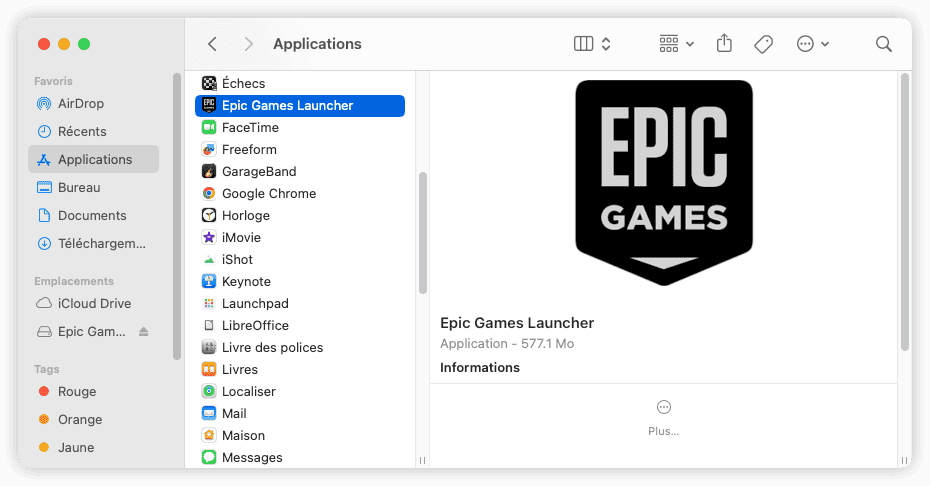
Task: Filter by the Jaune tag
Action: [x=93, y=447]
